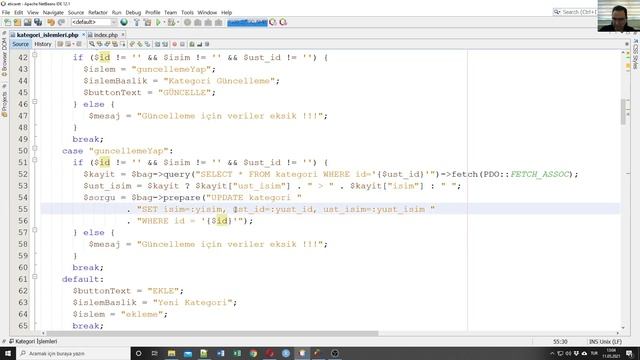The width and height of the screenshot is (640, 360).
Task: Switch to the index.php tab
Action: pos(106,35)
